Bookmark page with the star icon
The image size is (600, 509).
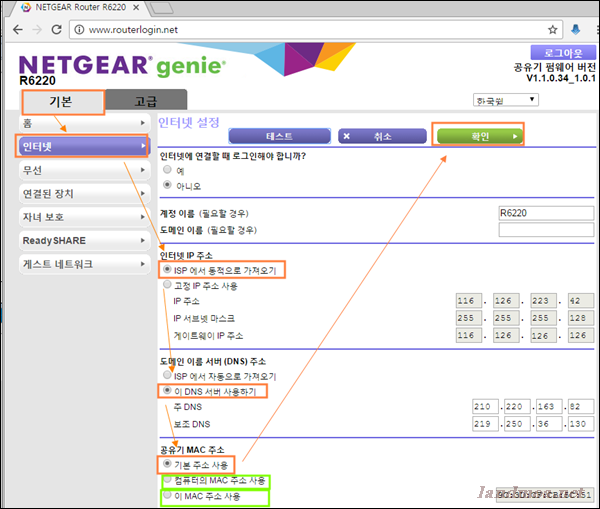552,29
